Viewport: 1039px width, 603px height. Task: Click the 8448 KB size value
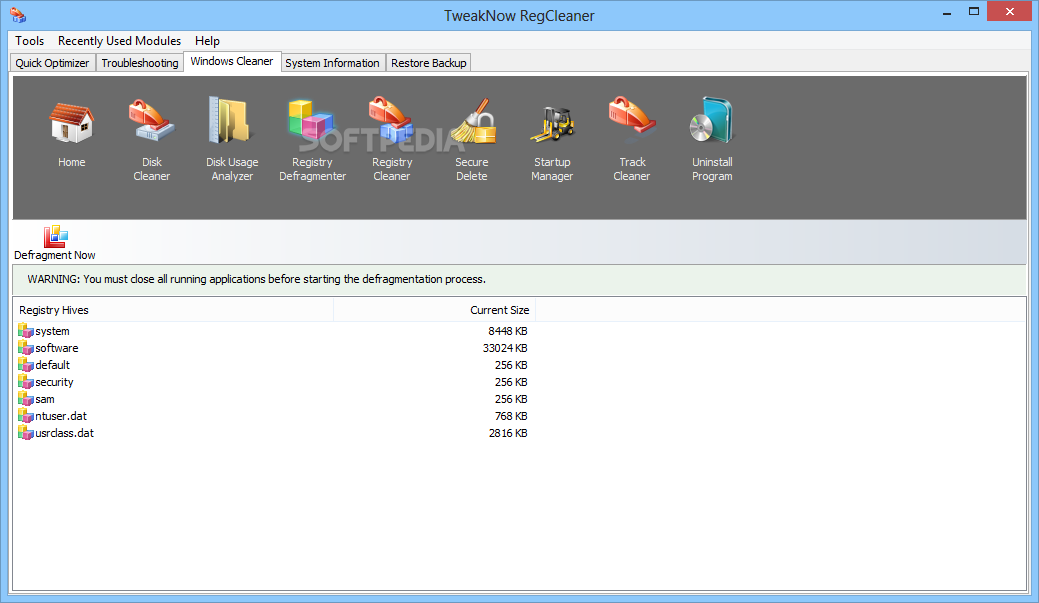click(x=508, y=331)
